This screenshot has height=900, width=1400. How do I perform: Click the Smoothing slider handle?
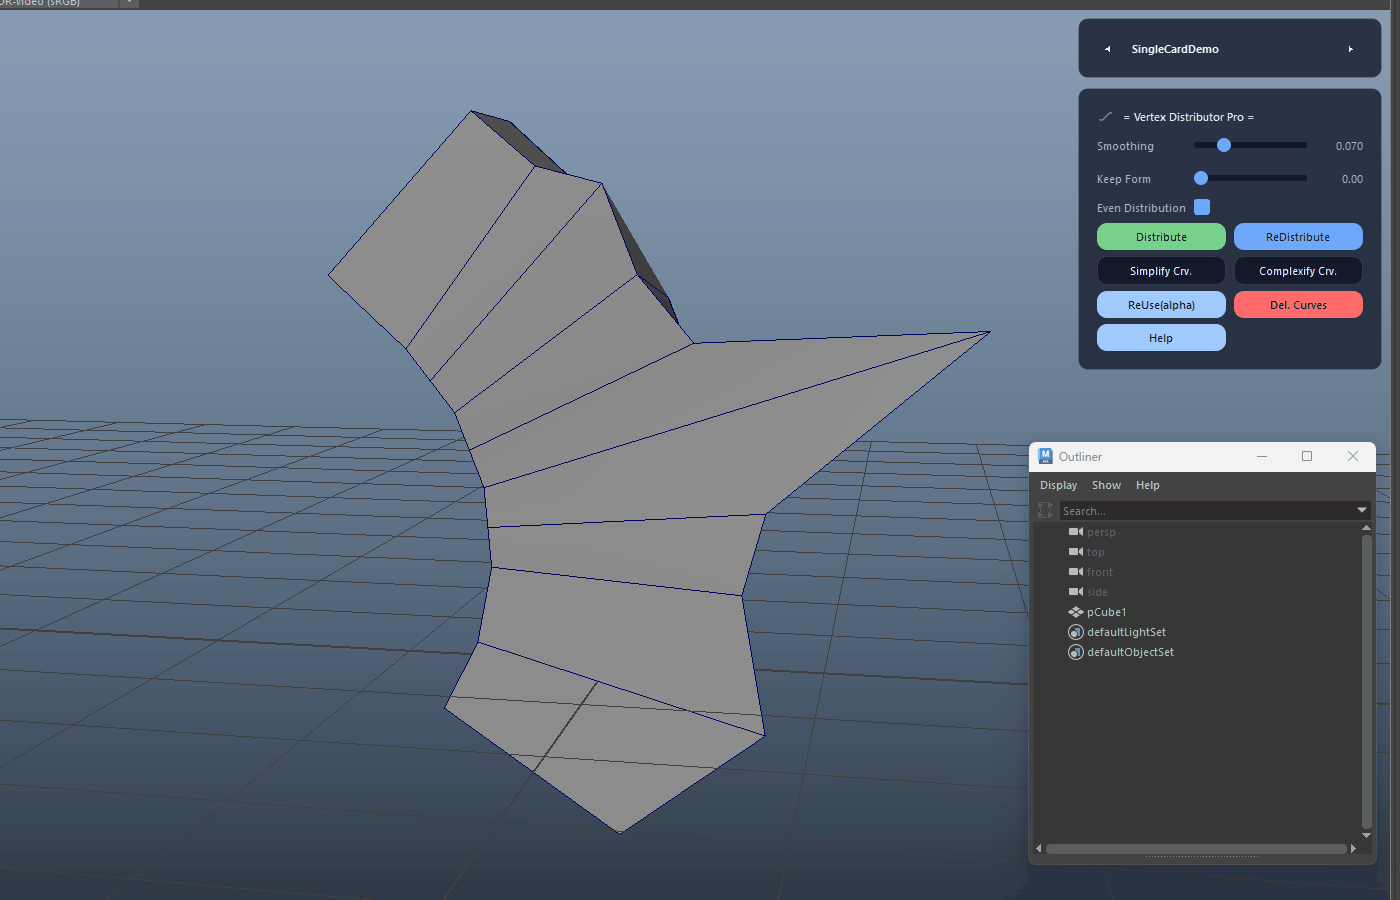pos(1224,145)
